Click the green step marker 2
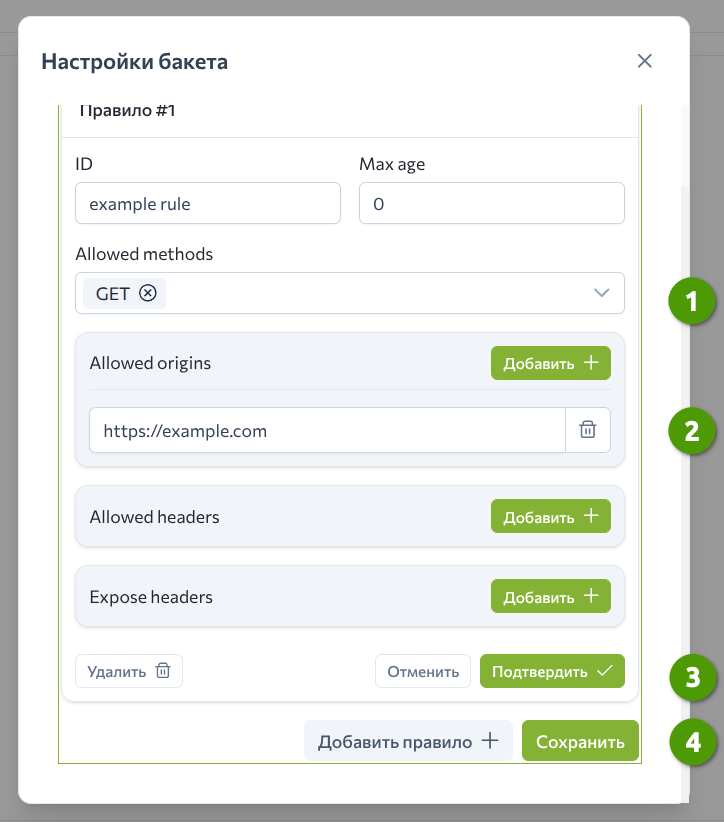This screenshot has width=724, height=822. click(692, 431)
